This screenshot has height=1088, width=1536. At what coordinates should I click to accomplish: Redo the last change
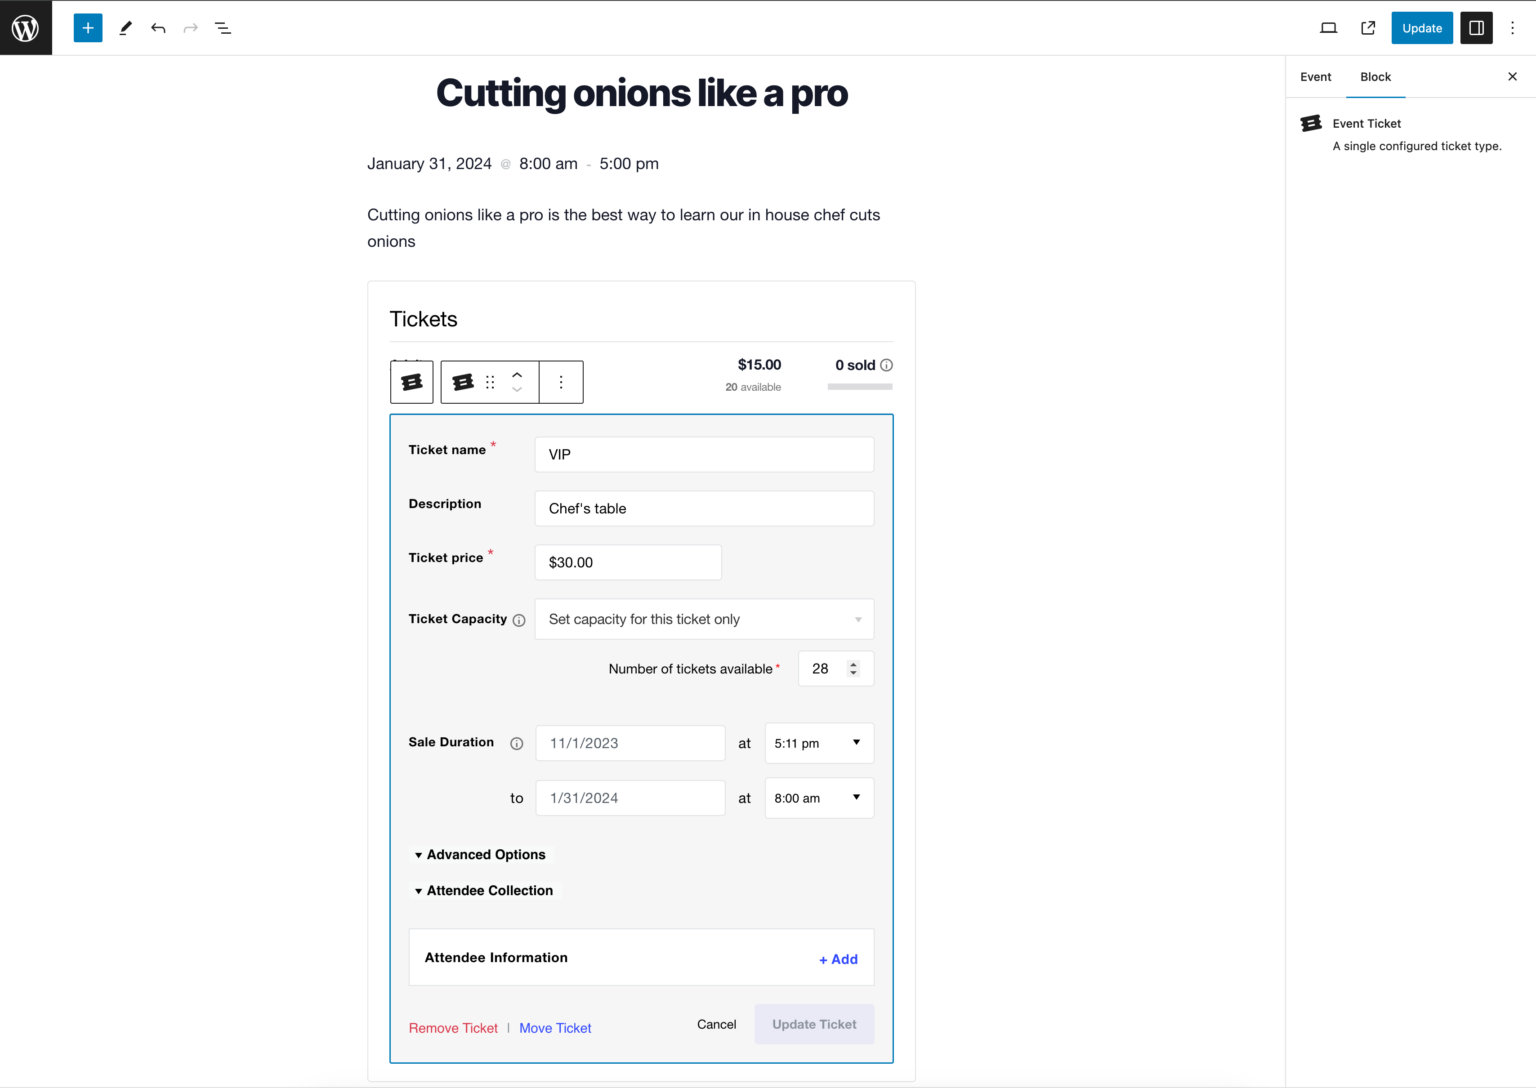coord(190,28)
